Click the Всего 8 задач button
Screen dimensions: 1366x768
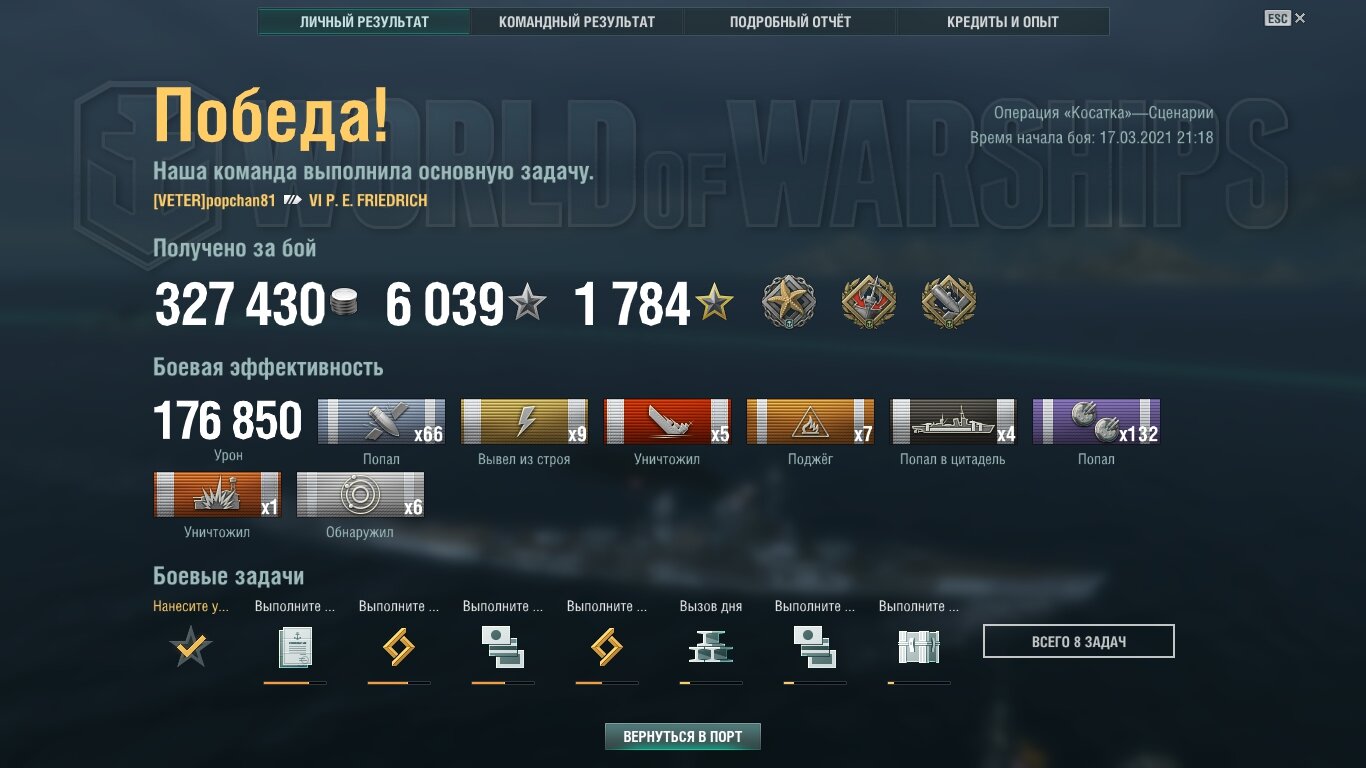point(1079,642)
